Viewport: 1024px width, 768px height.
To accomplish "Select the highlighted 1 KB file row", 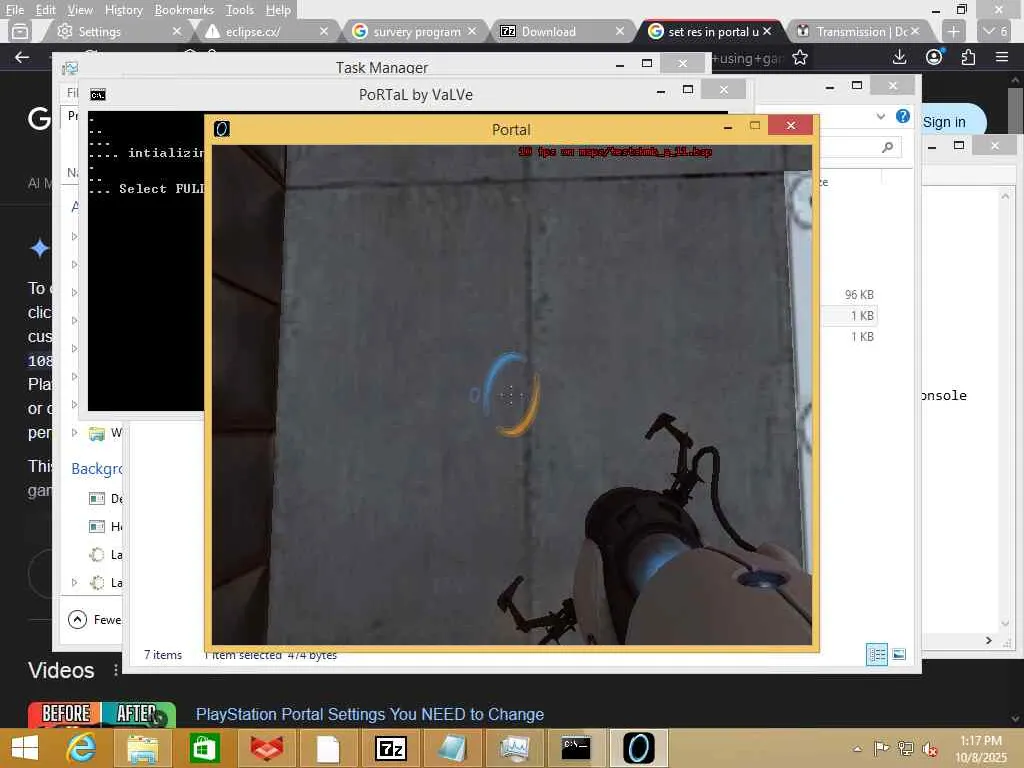I will 848,315.
